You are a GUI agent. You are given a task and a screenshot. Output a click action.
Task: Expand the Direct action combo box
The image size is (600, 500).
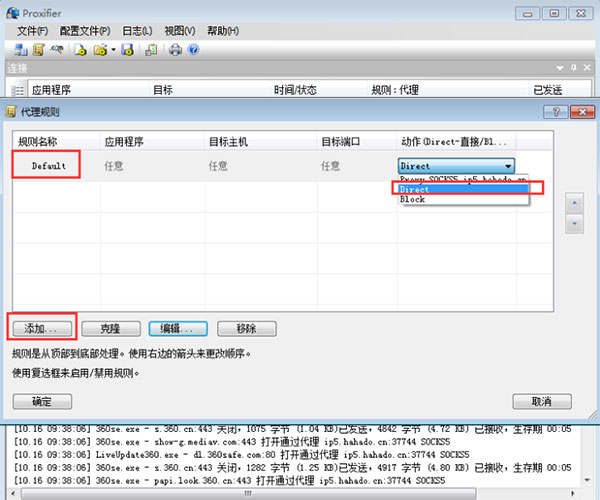click(509, 166)
